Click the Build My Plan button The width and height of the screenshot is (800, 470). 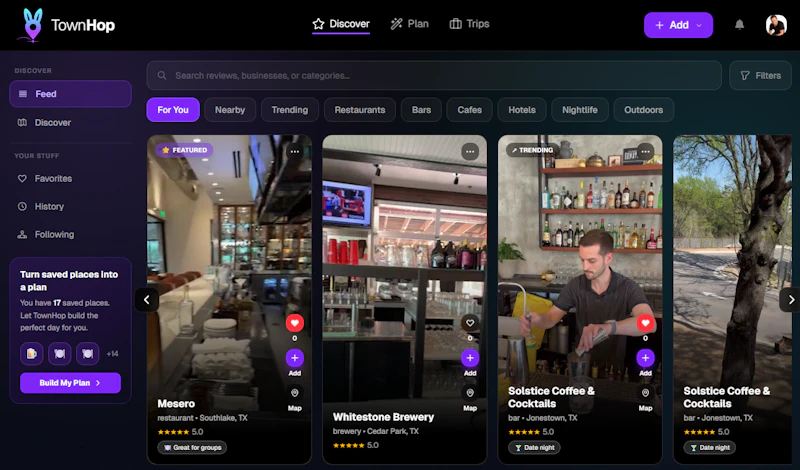point(70,383)
